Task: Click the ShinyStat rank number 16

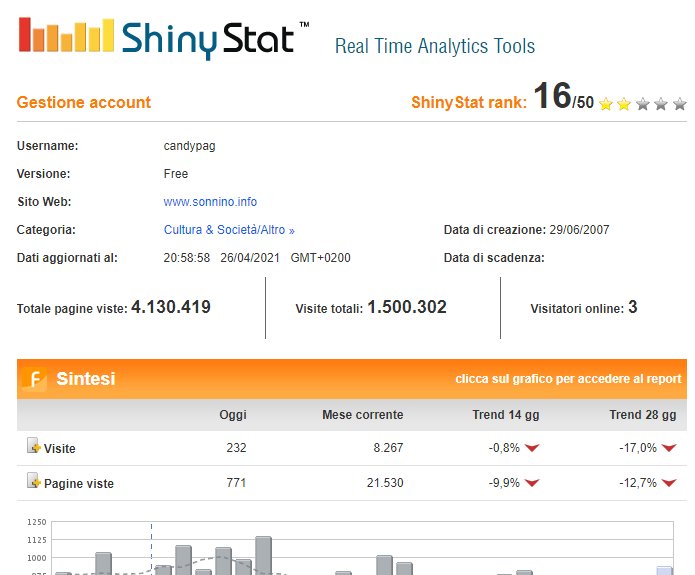Action: click(x=552, y=95)
